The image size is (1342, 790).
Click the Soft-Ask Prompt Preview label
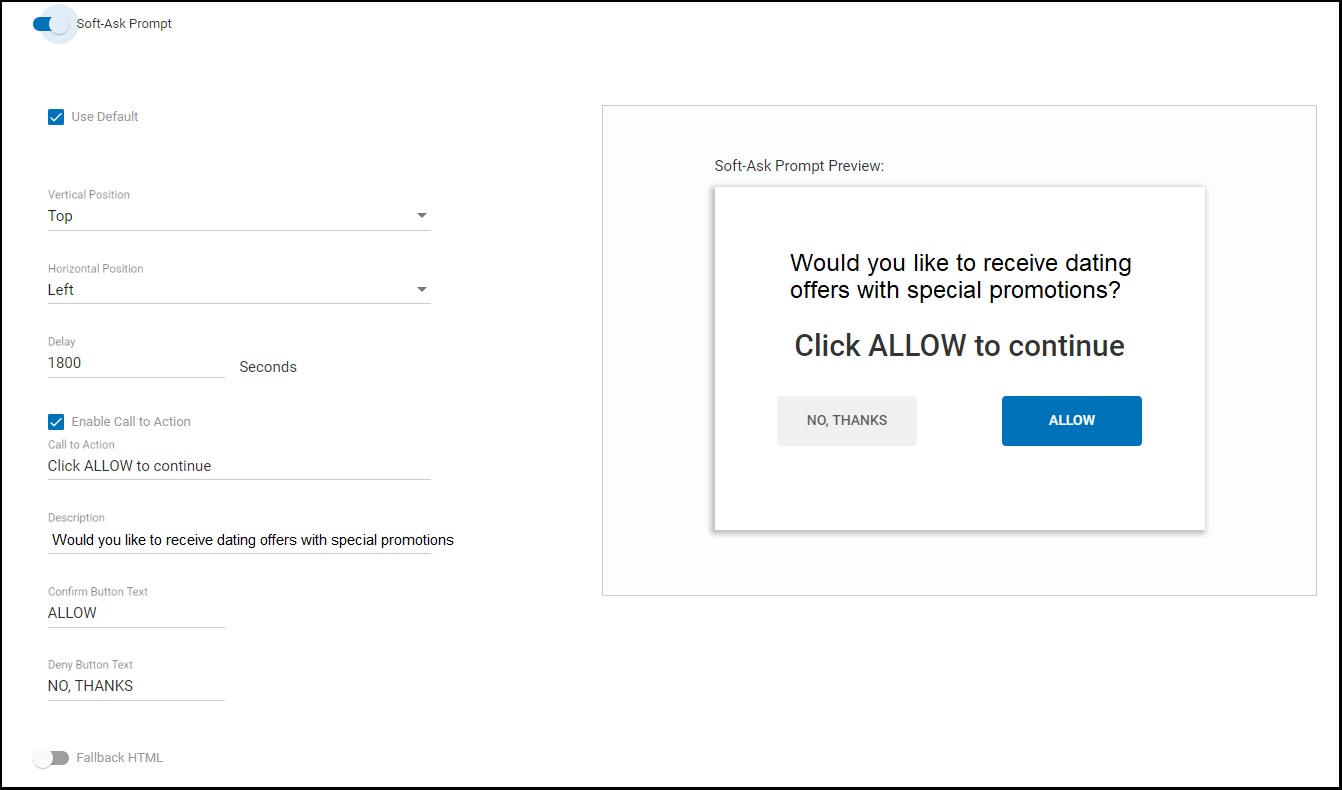799,166
